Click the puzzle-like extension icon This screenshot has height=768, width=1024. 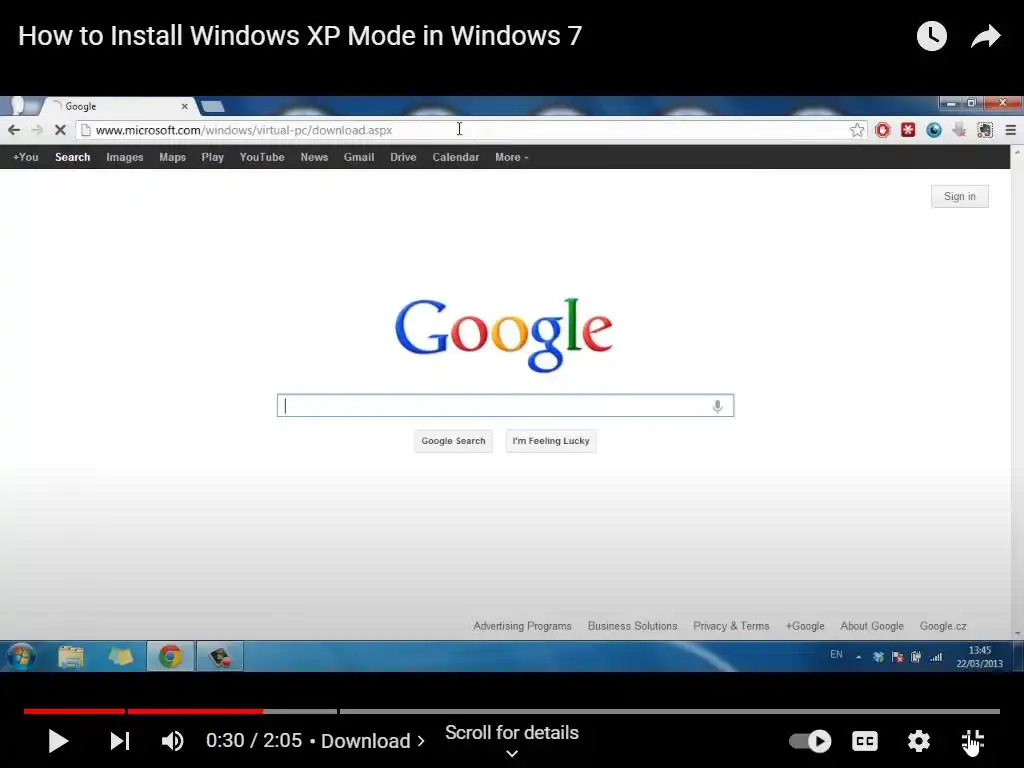click(985, 130)
